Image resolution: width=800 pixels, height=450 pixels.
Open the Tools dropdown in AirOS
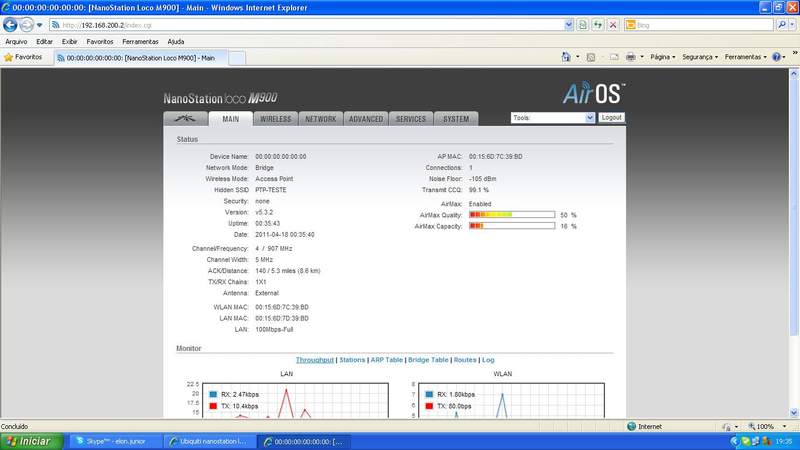tap(553, 117)
